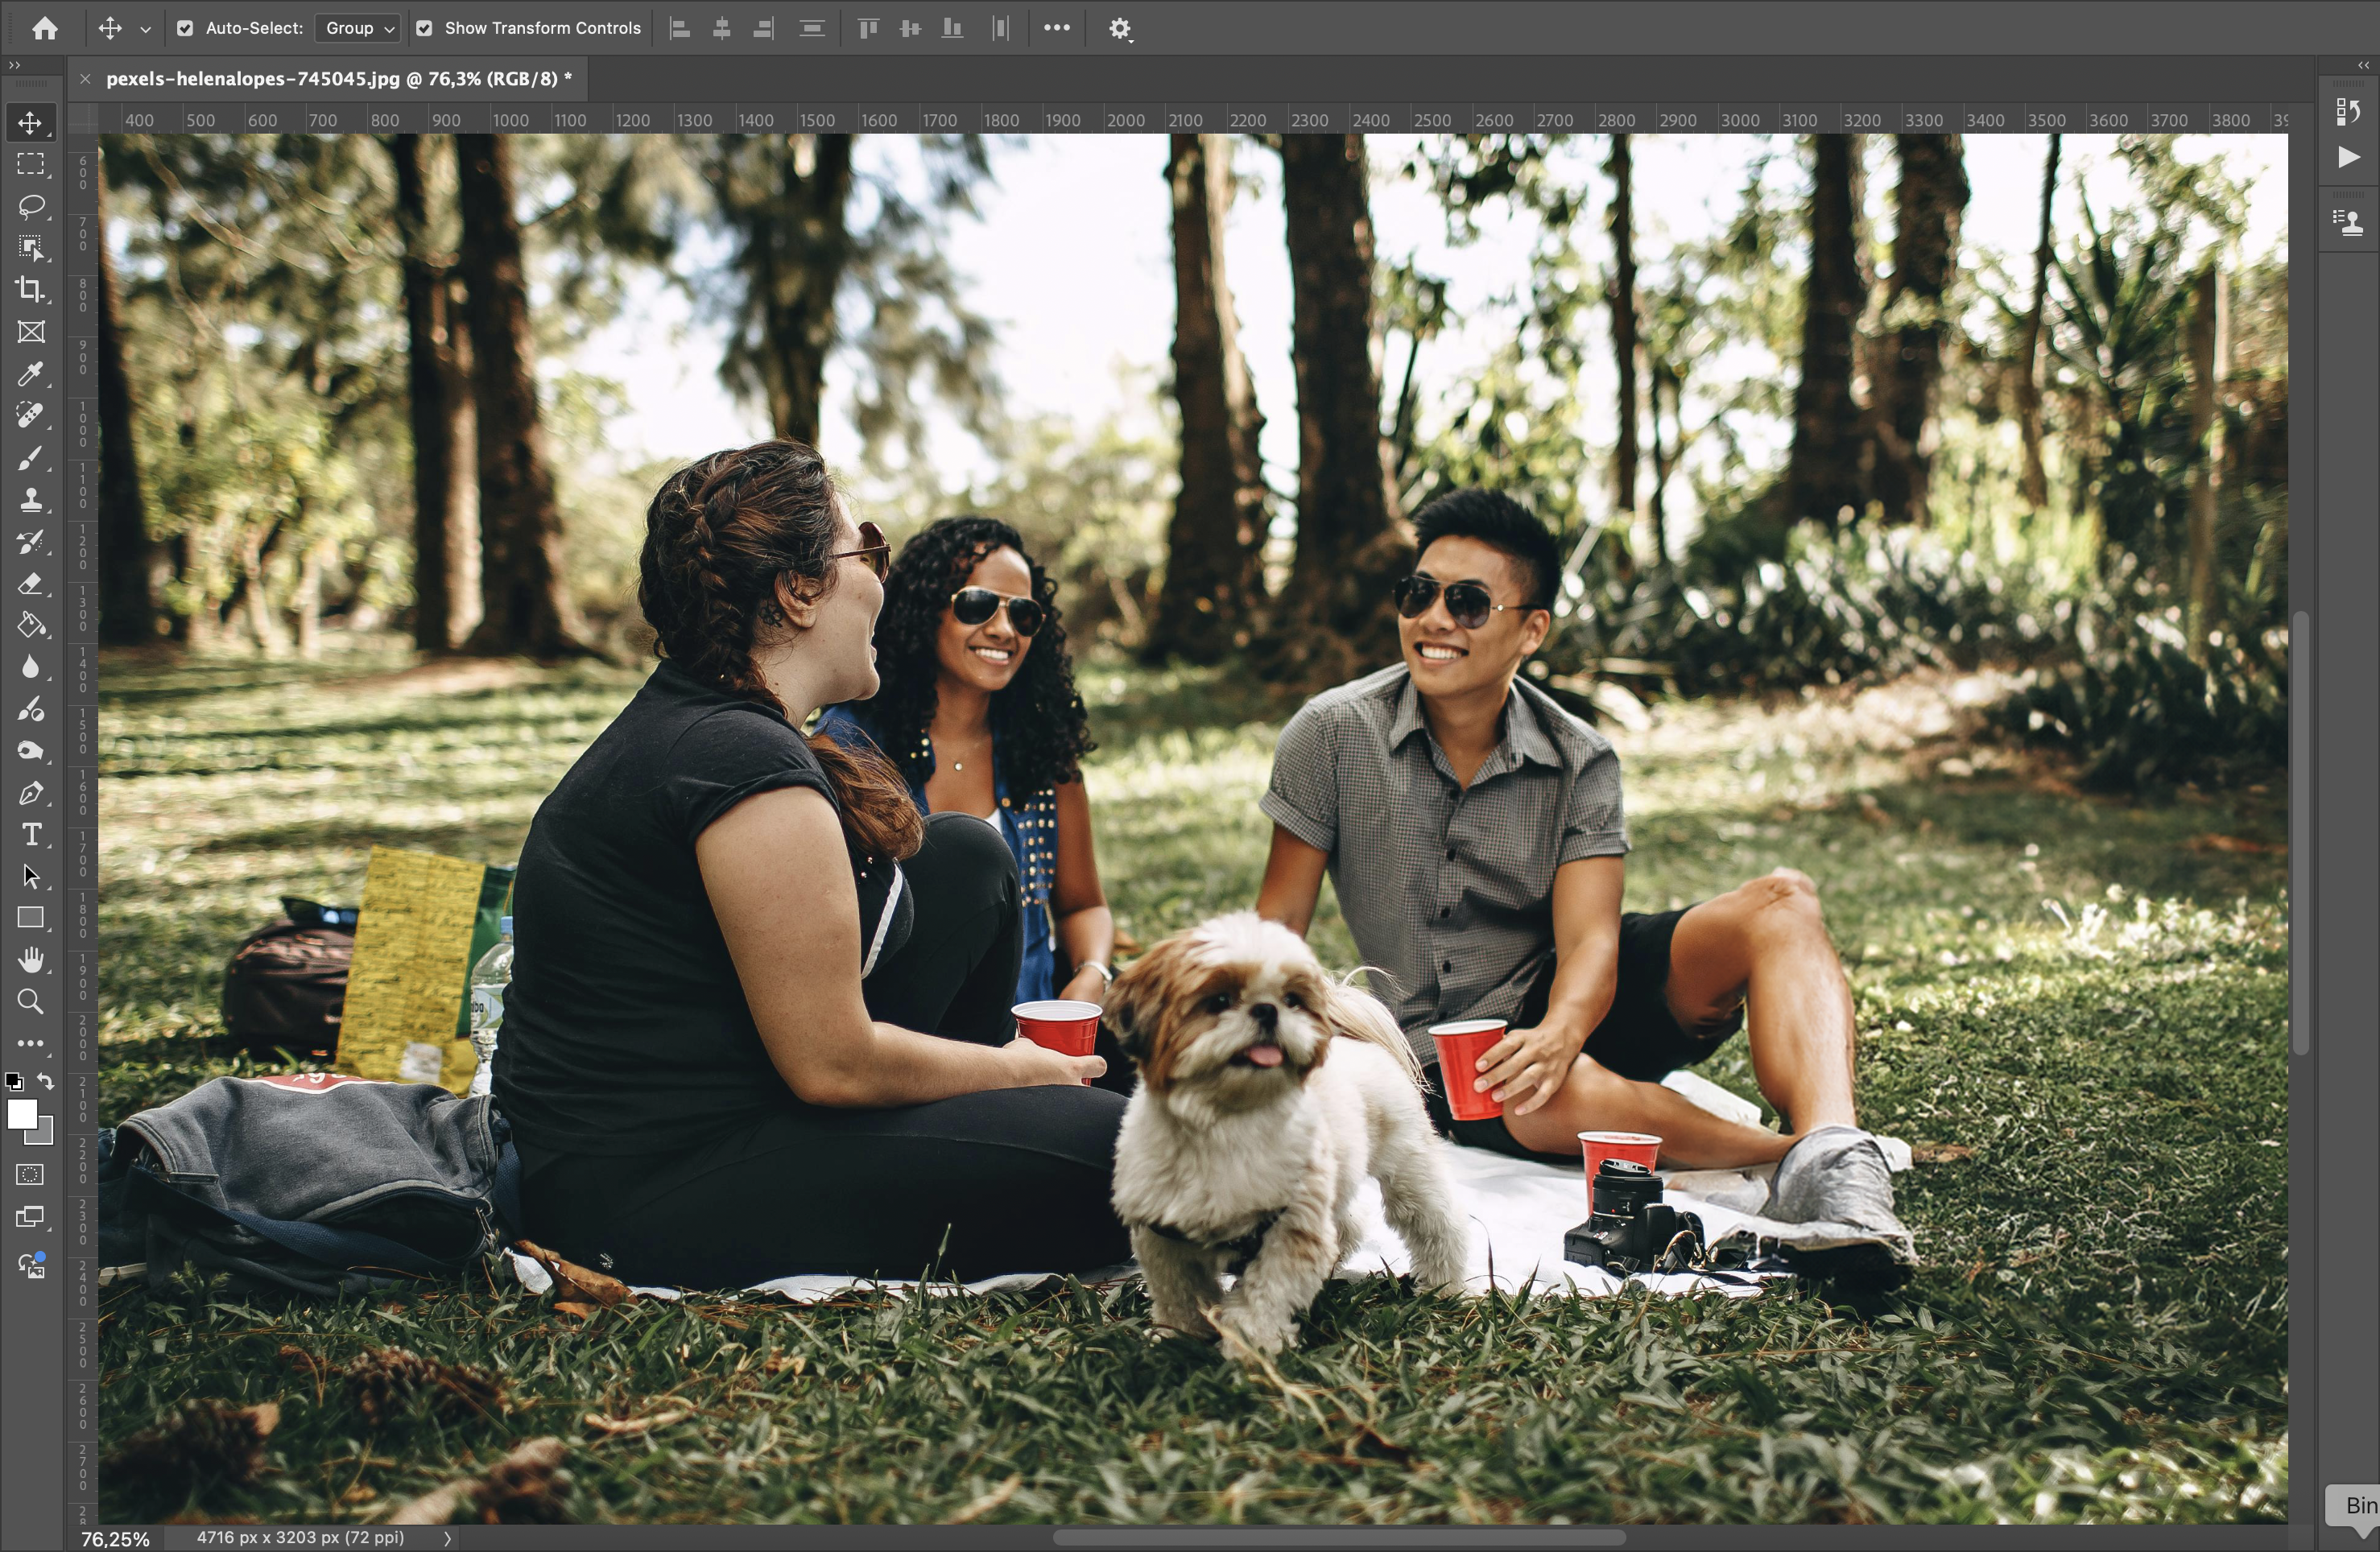Toggle Quick Mask mode

(30, 1175)
